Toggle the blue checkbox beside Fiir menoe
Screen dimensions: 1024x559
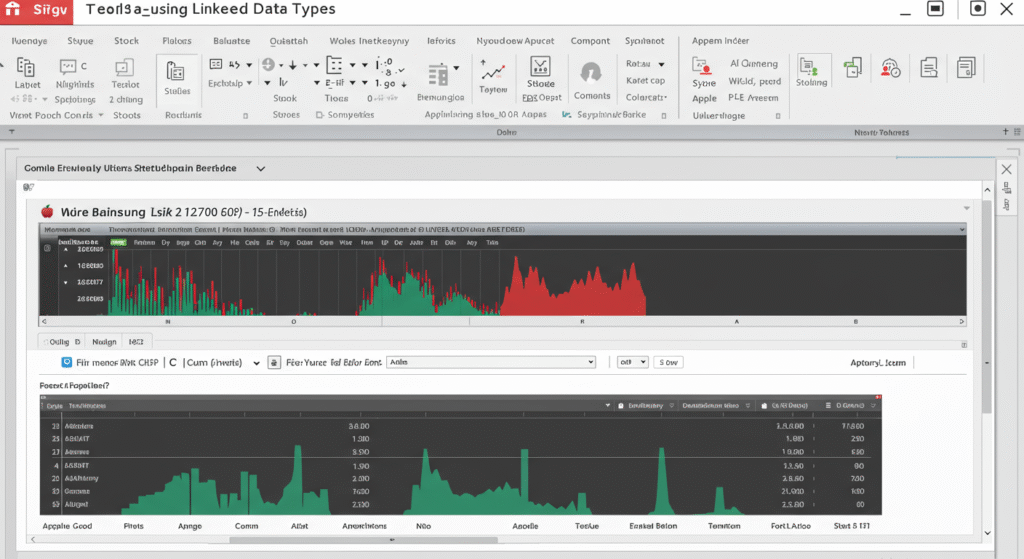point(67,363)
